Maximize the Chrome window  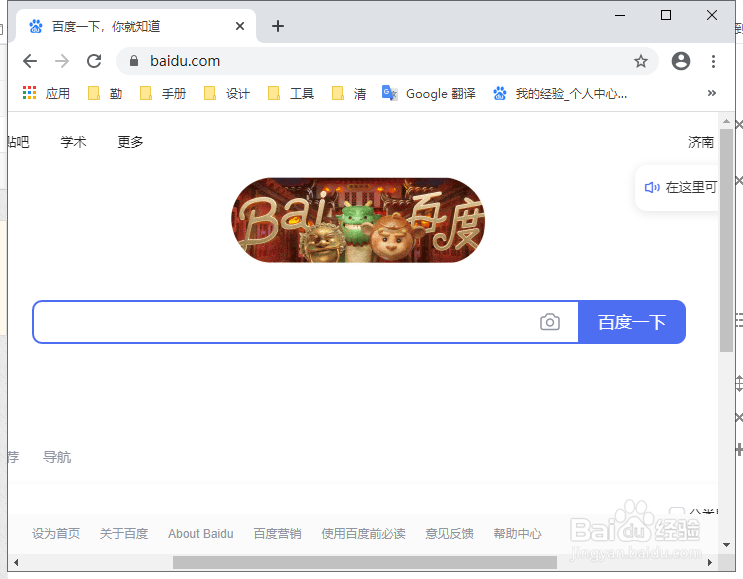pyautogui.click(x=666, y=15)
